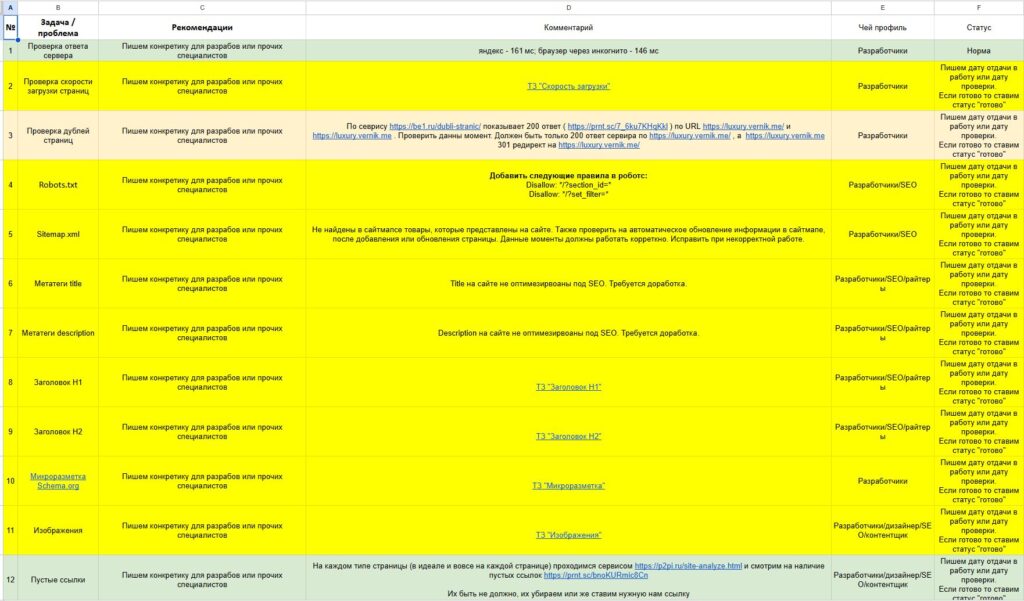The image size is (1024, 601).
Task: Select the "Проверка скорости загрузки страниц" cell
Action: 58,86
